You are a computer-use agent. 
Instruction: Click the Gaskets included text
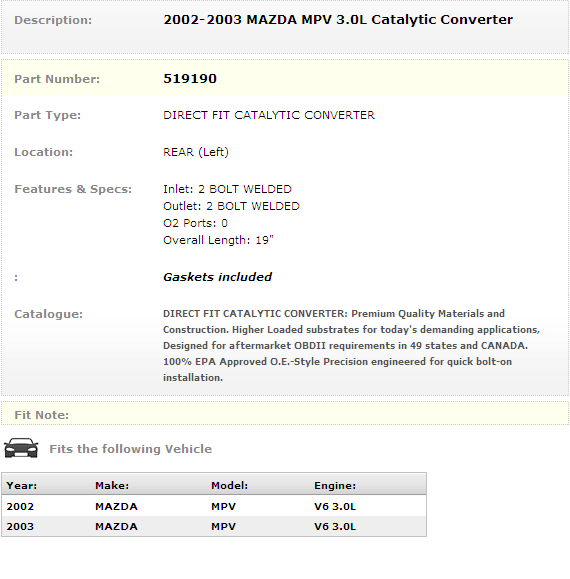(217, 277)
